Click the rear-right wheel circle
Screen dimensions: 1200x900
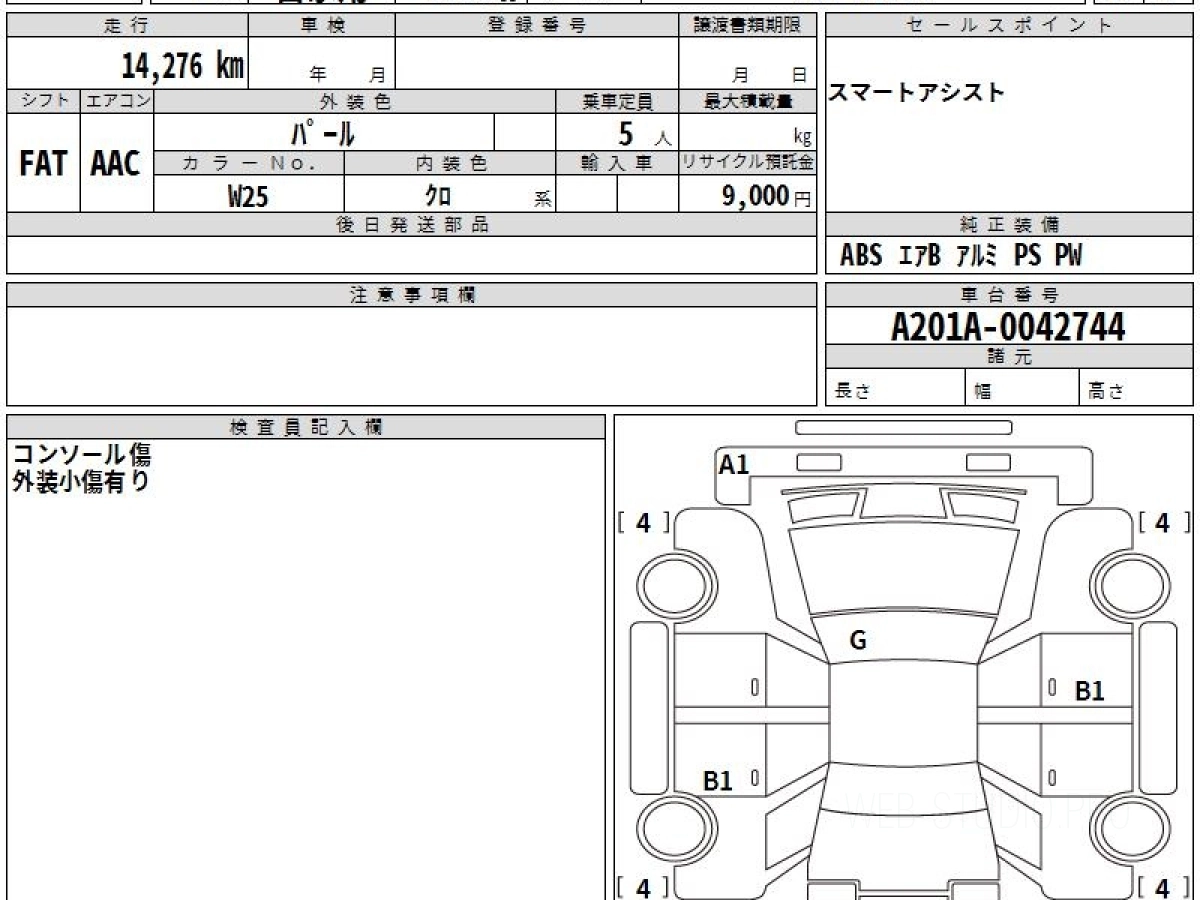point(1128,828)
